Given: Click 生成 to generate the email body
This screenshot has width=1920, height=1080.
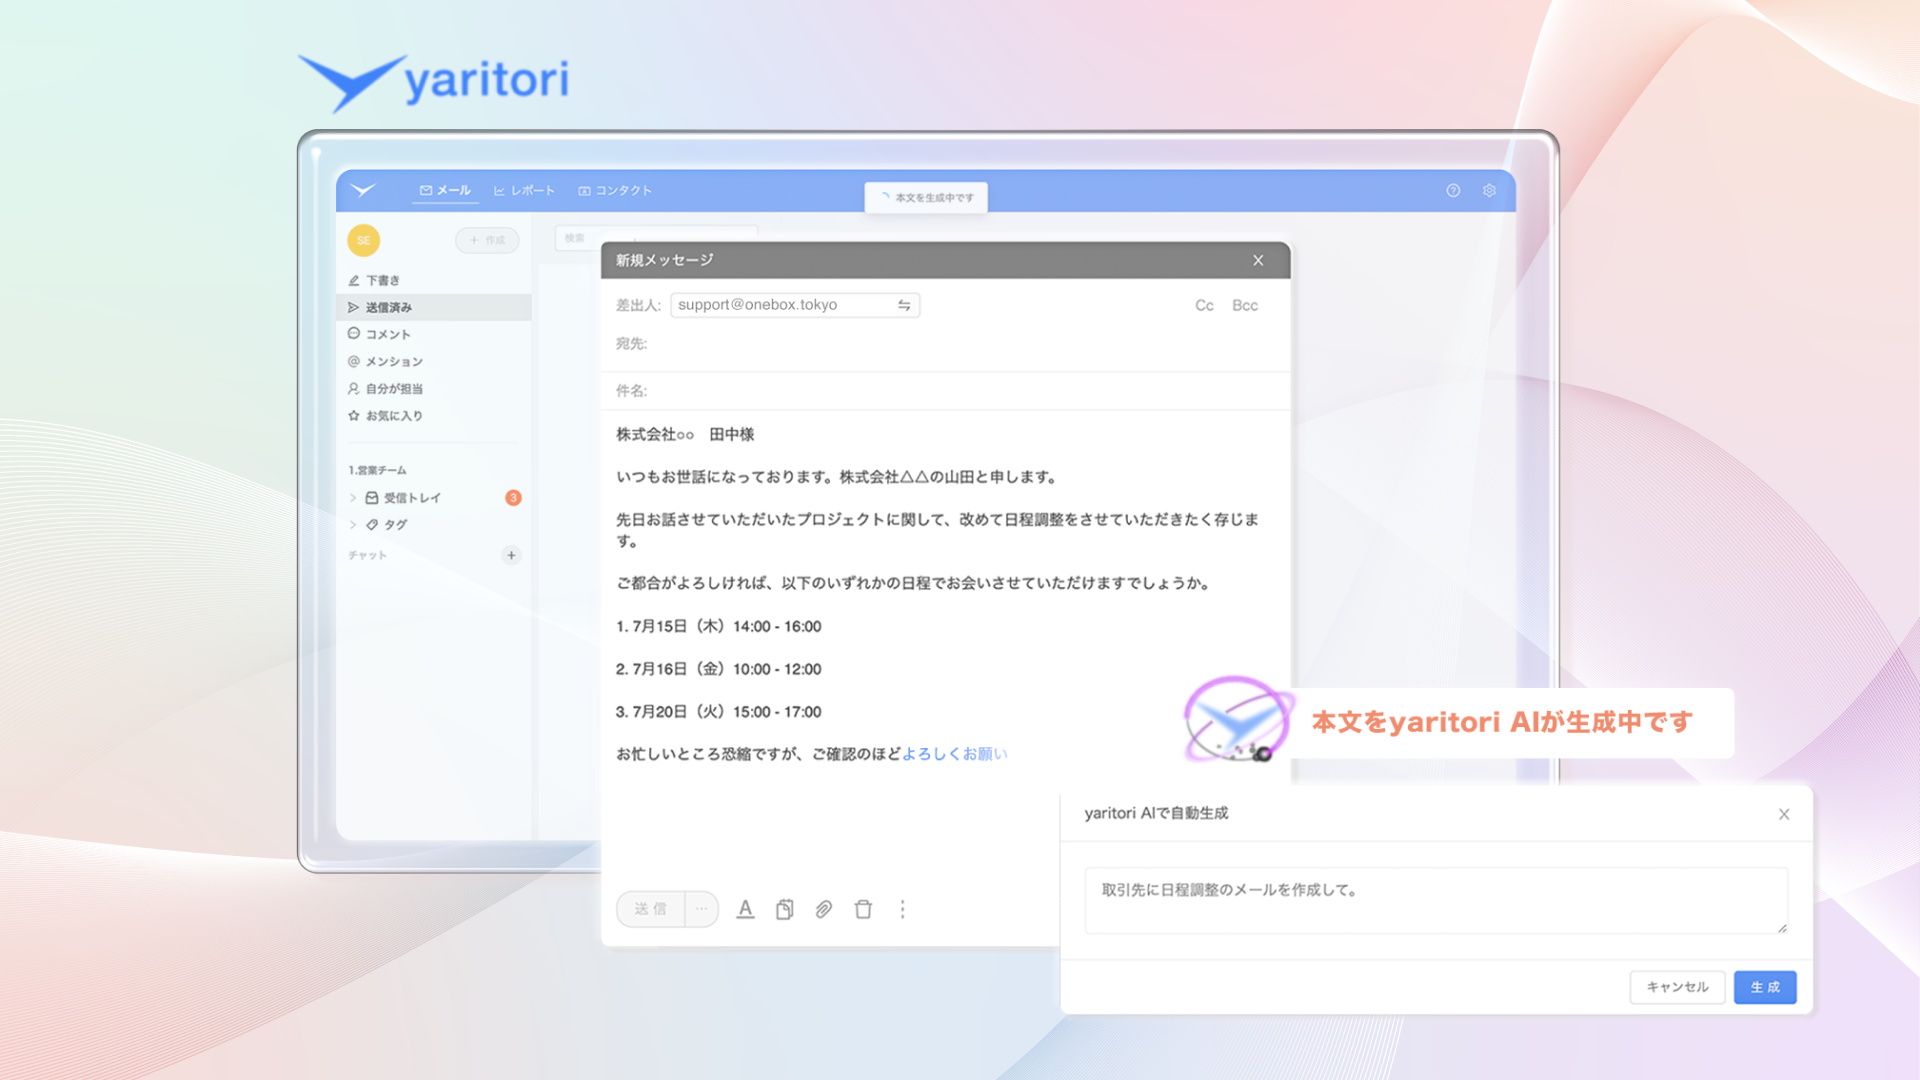Looking at the screenshot, I should tap(1764, 987).
